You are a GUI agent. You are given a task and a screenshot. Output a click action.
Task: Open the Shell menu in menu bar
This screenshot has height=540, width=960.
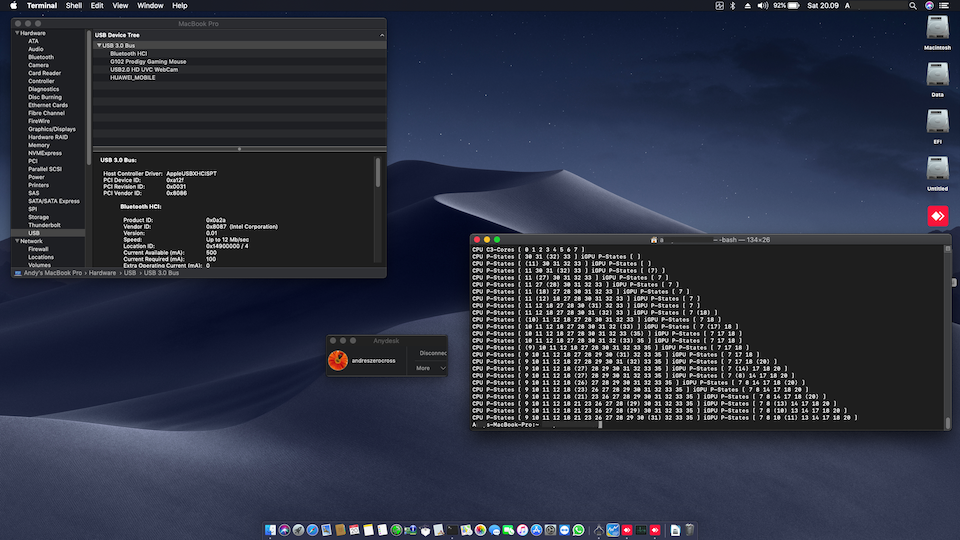(74, 6)
